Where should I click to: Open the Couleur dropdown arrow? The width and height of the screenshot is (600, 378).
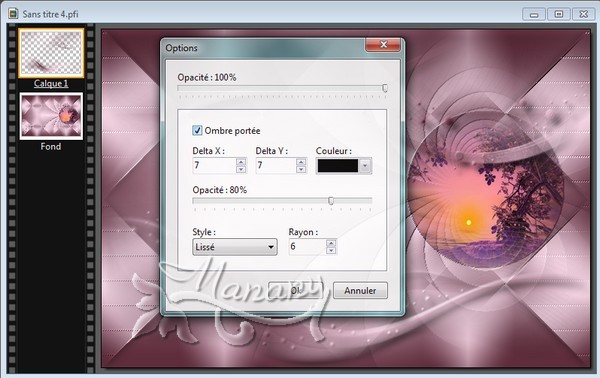point(365,166)
